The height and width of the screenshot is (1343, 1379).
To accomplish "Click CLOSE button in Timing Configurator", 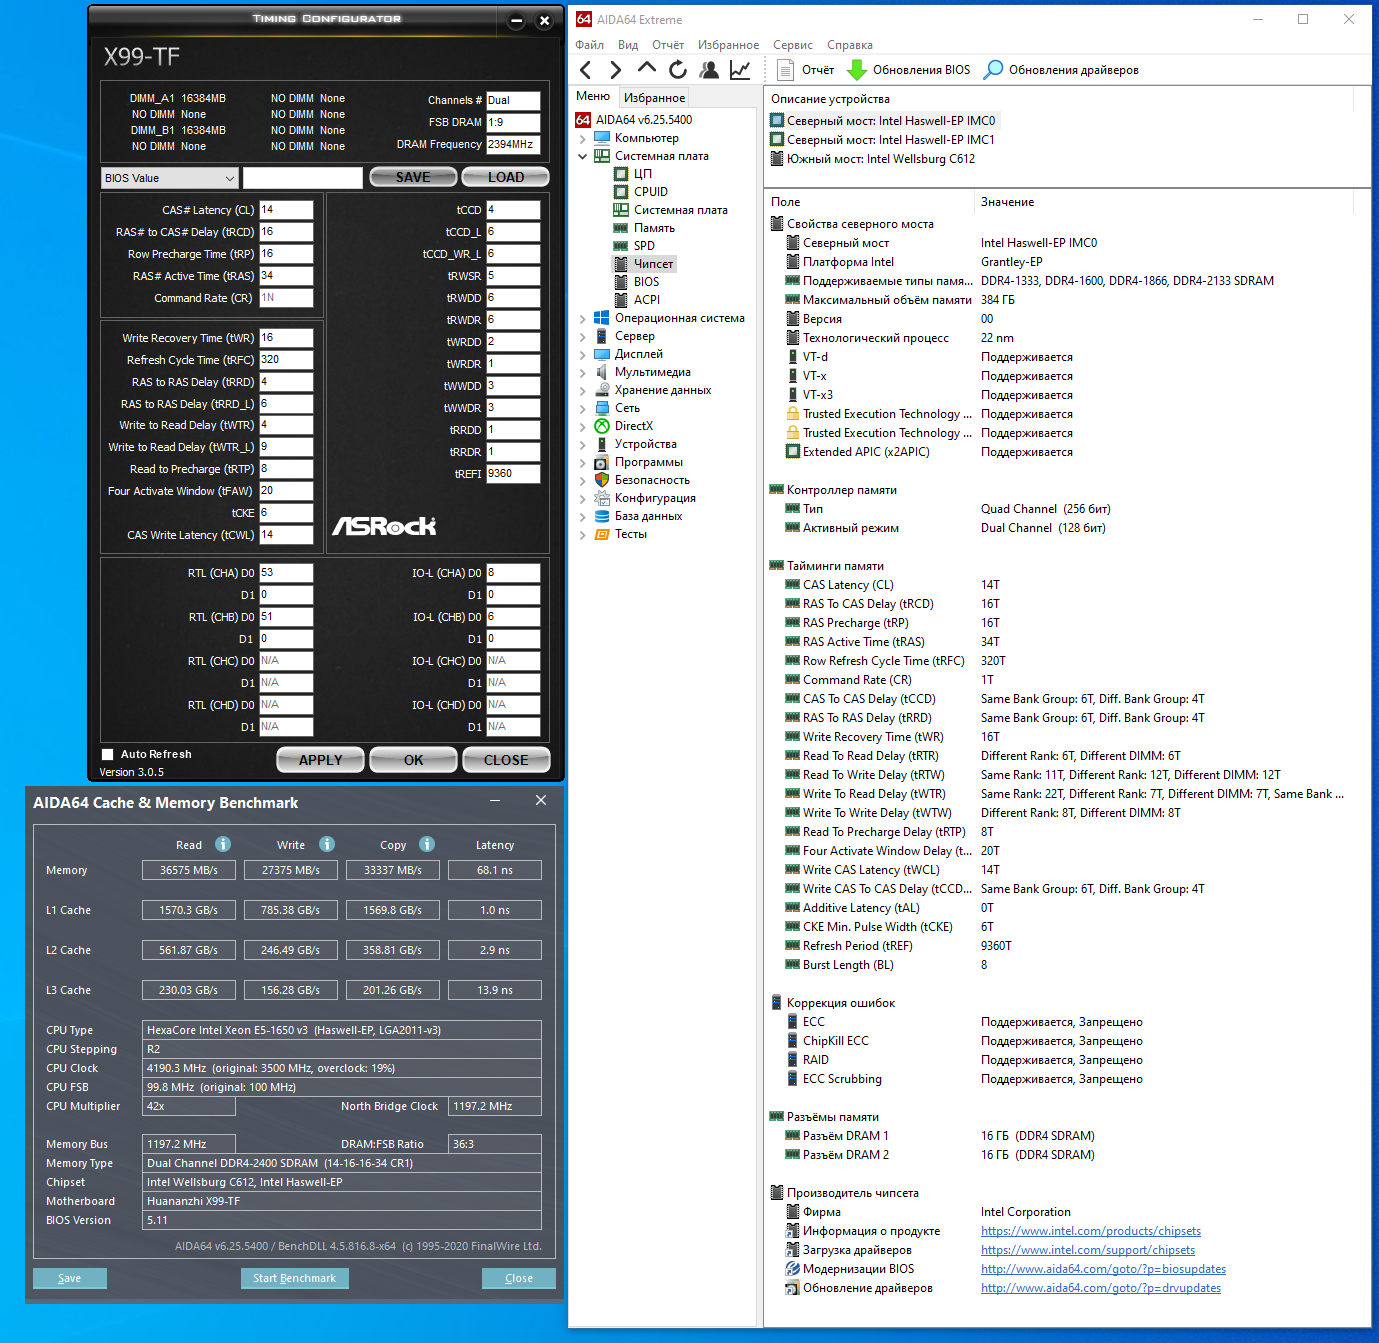I will coord(506,760).
